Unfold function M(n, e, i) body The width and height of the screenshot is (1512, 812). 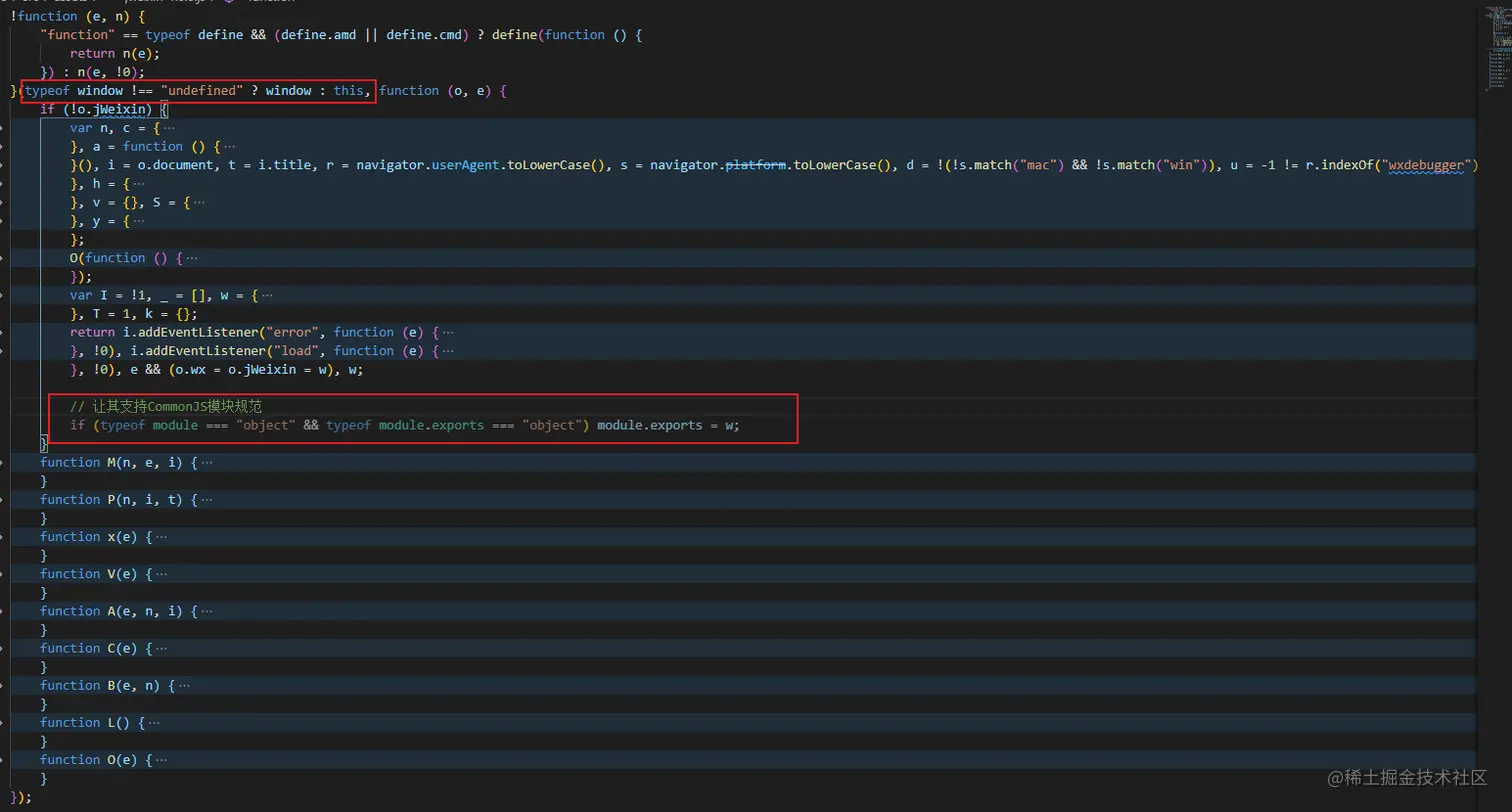pyautogui.click(x=206, y=463)
